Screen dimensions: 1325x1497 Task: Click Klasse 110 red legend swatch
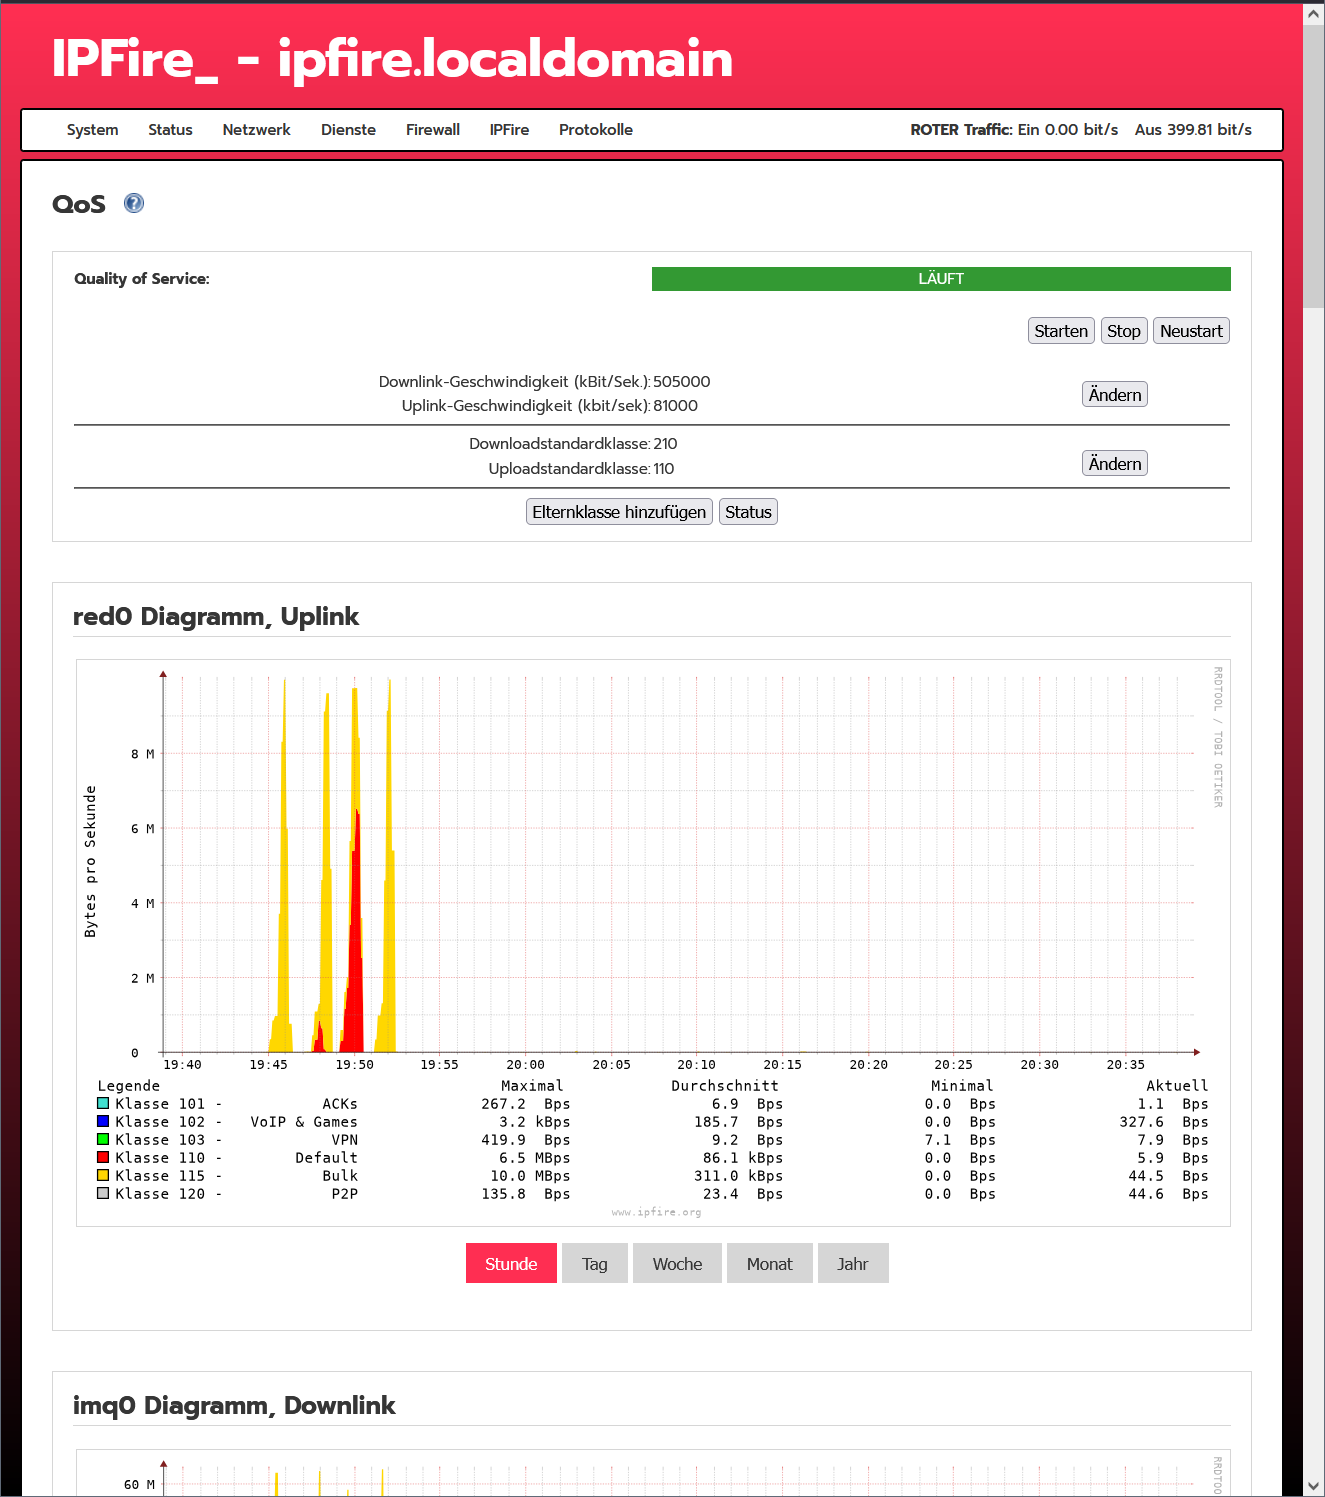point(103,1157)
